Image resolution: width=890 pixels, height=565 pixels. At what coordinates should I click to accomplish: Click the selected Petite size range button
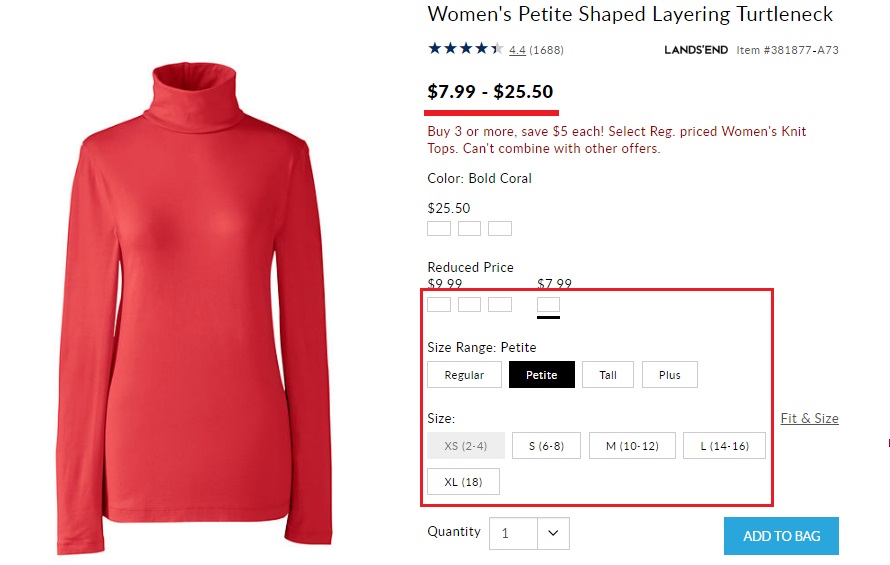click(541, 375)
